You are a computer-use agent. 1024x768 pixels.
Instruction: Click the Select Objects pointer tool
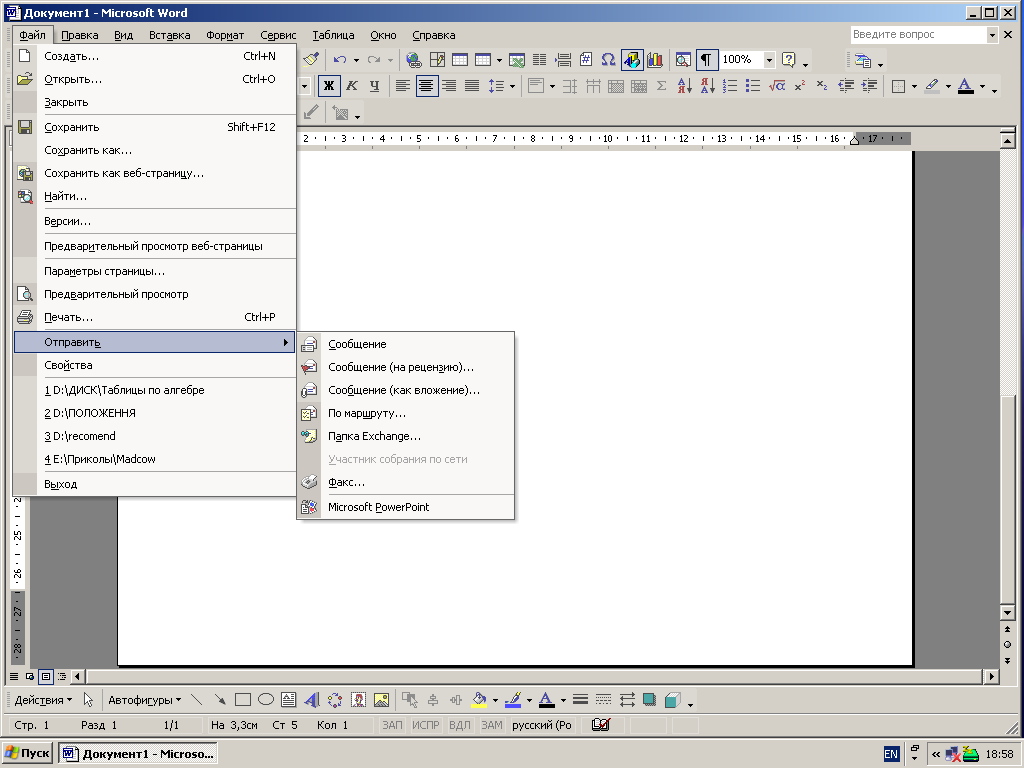88,700
